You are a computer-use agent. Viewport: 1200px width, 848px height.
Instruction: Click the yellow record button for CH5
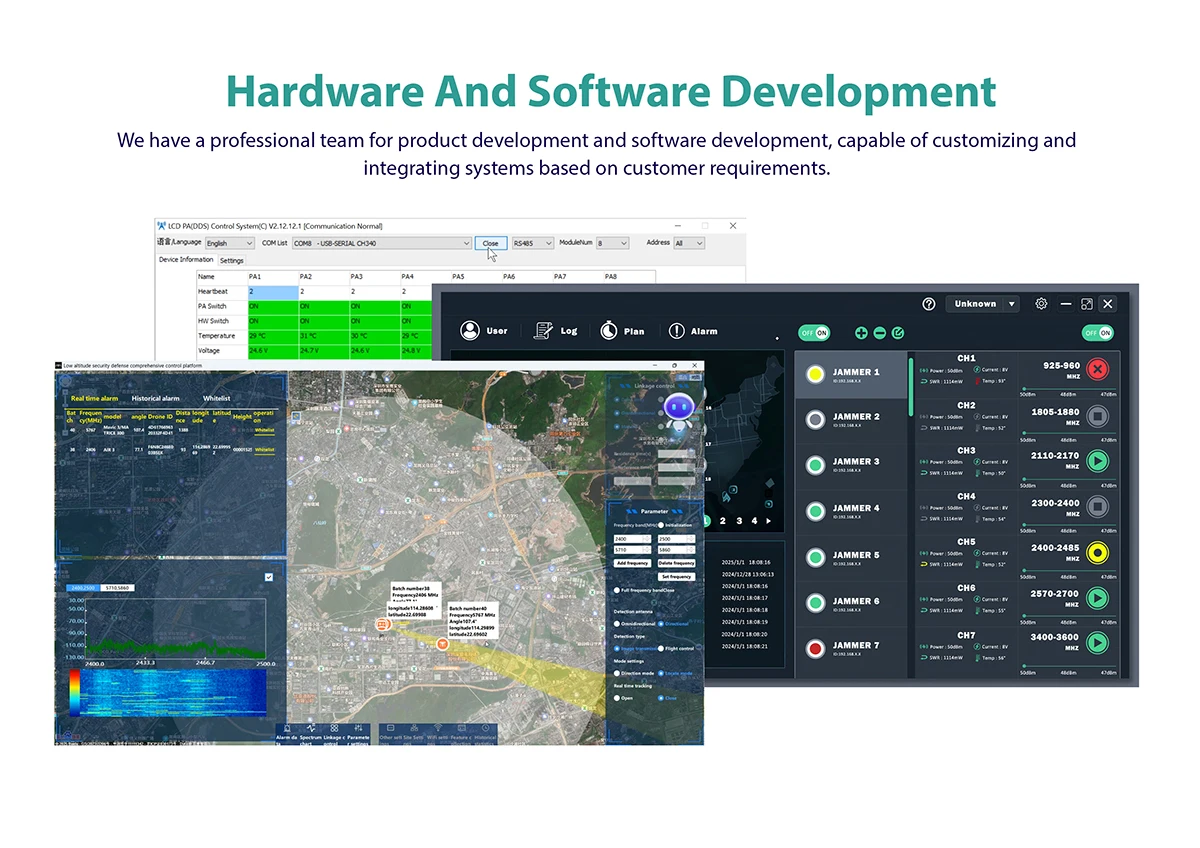[x=1098, y=554]
